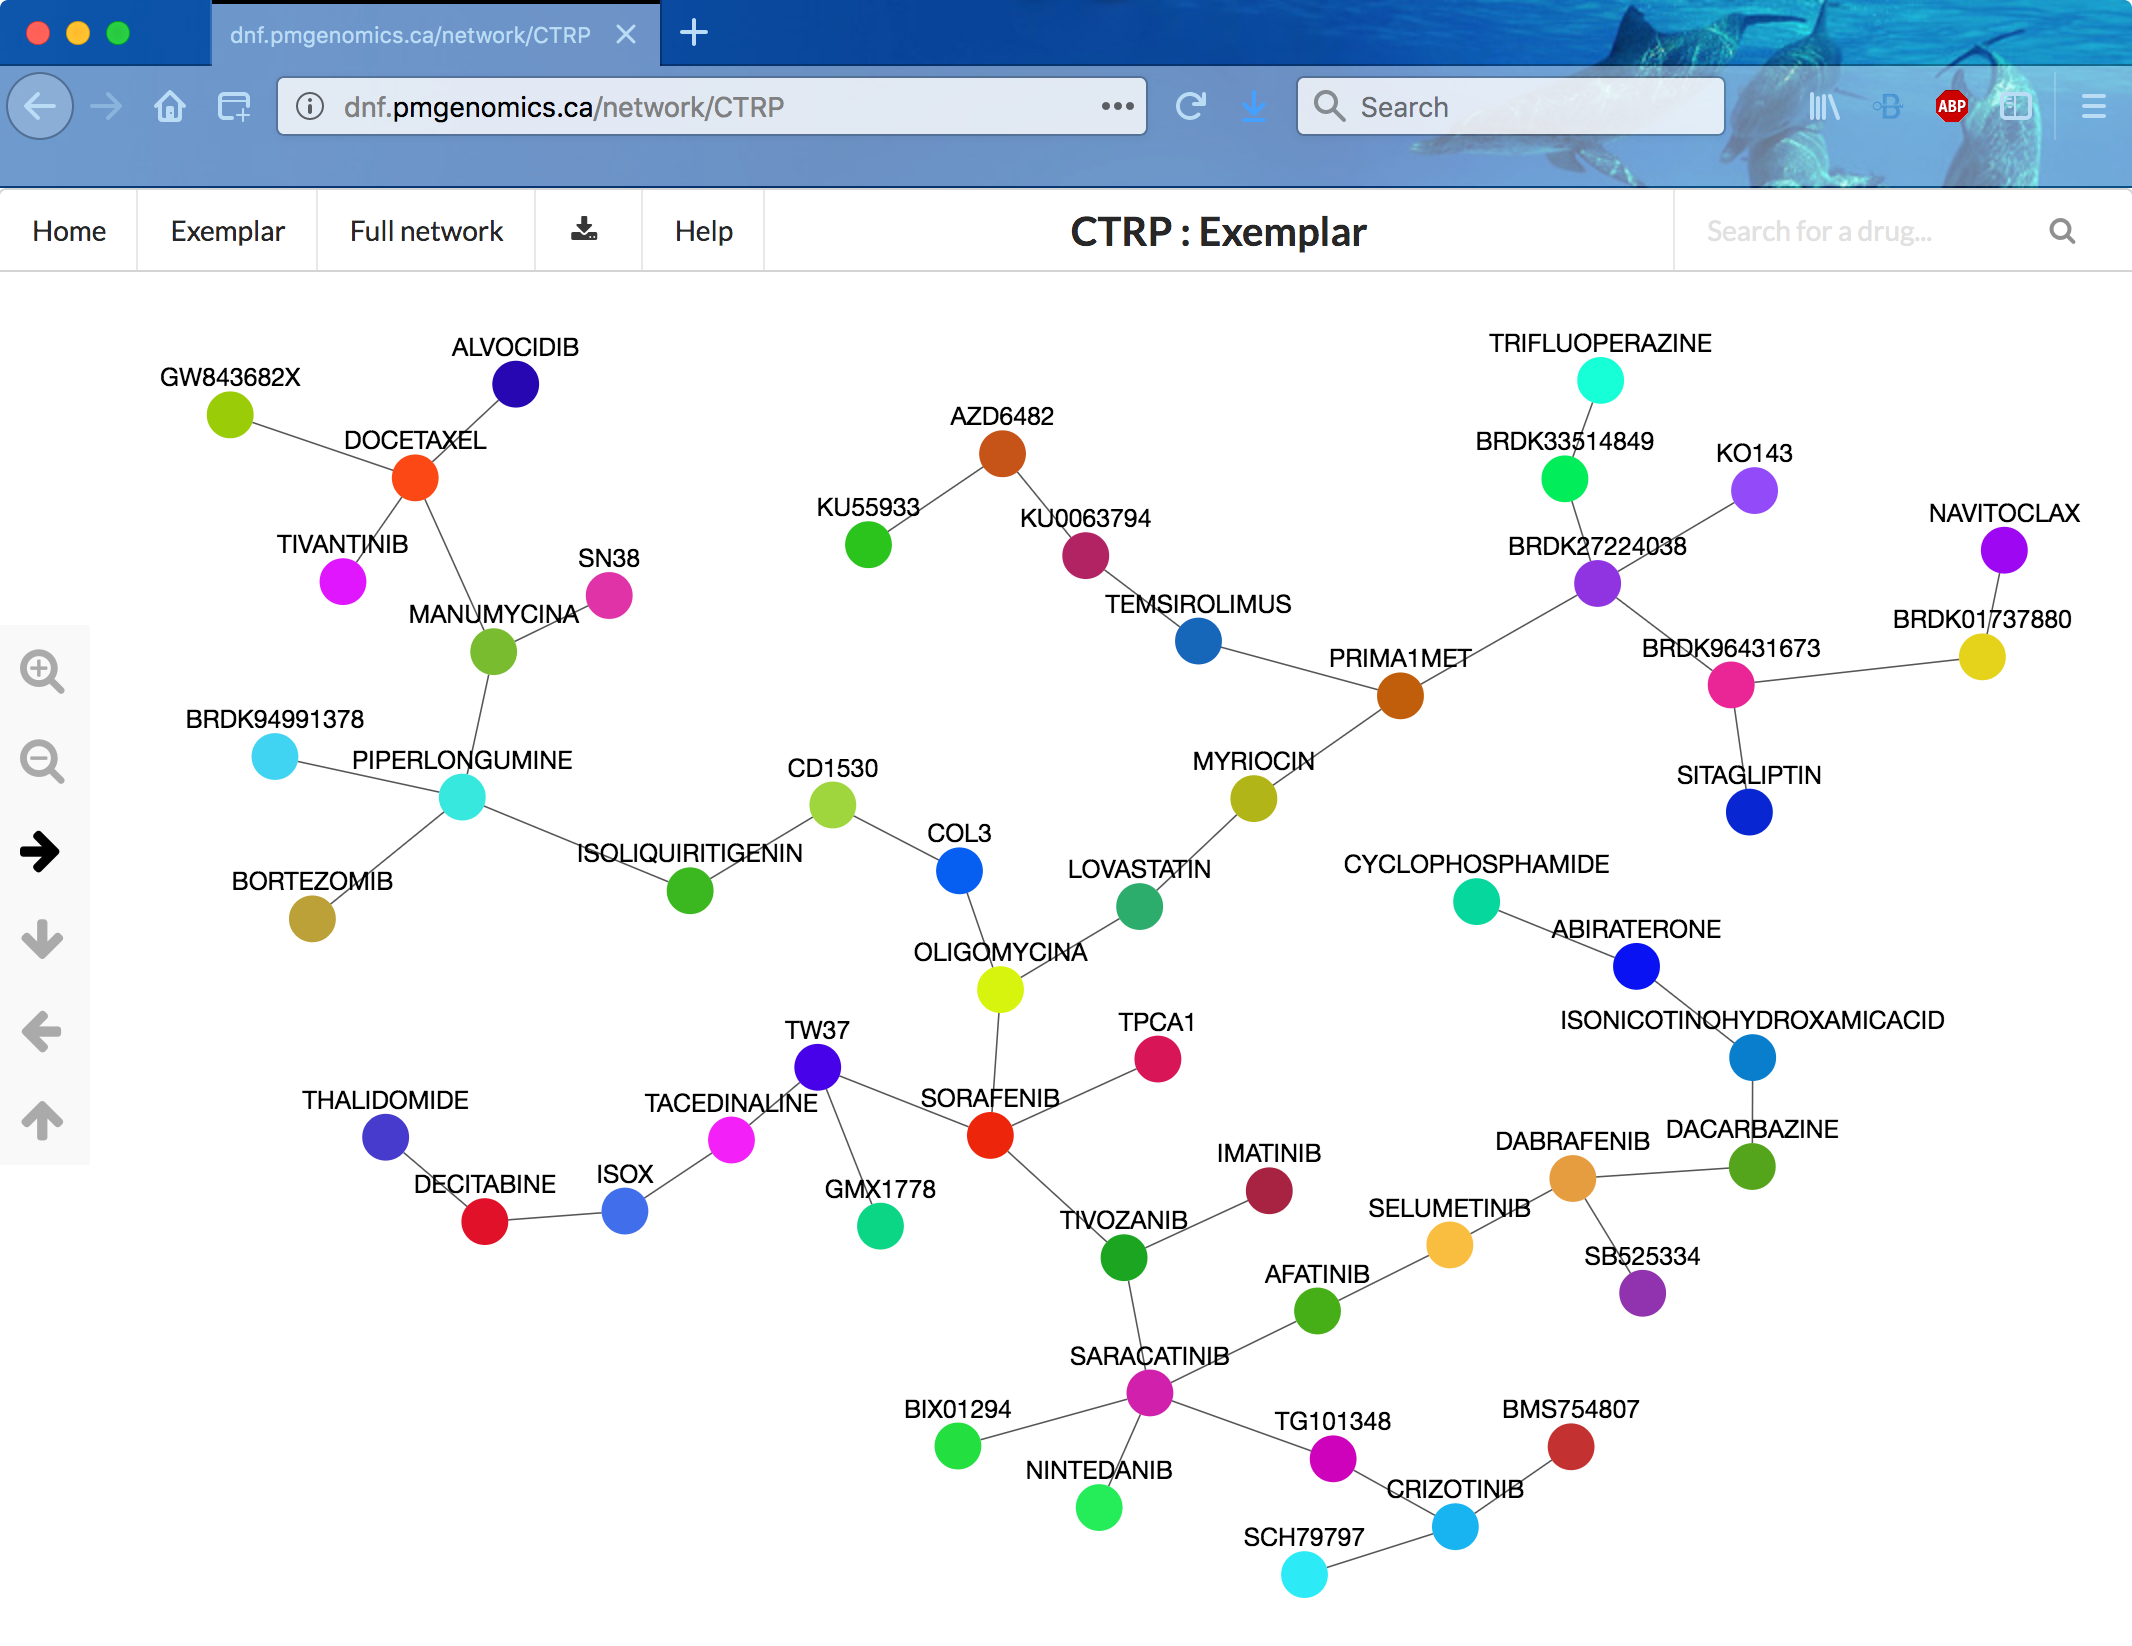Open the Exemplar menu item
Image resolution: width=2132 pixels, height=1646 pixels.
pyautogui.click(x=227, y=231)
